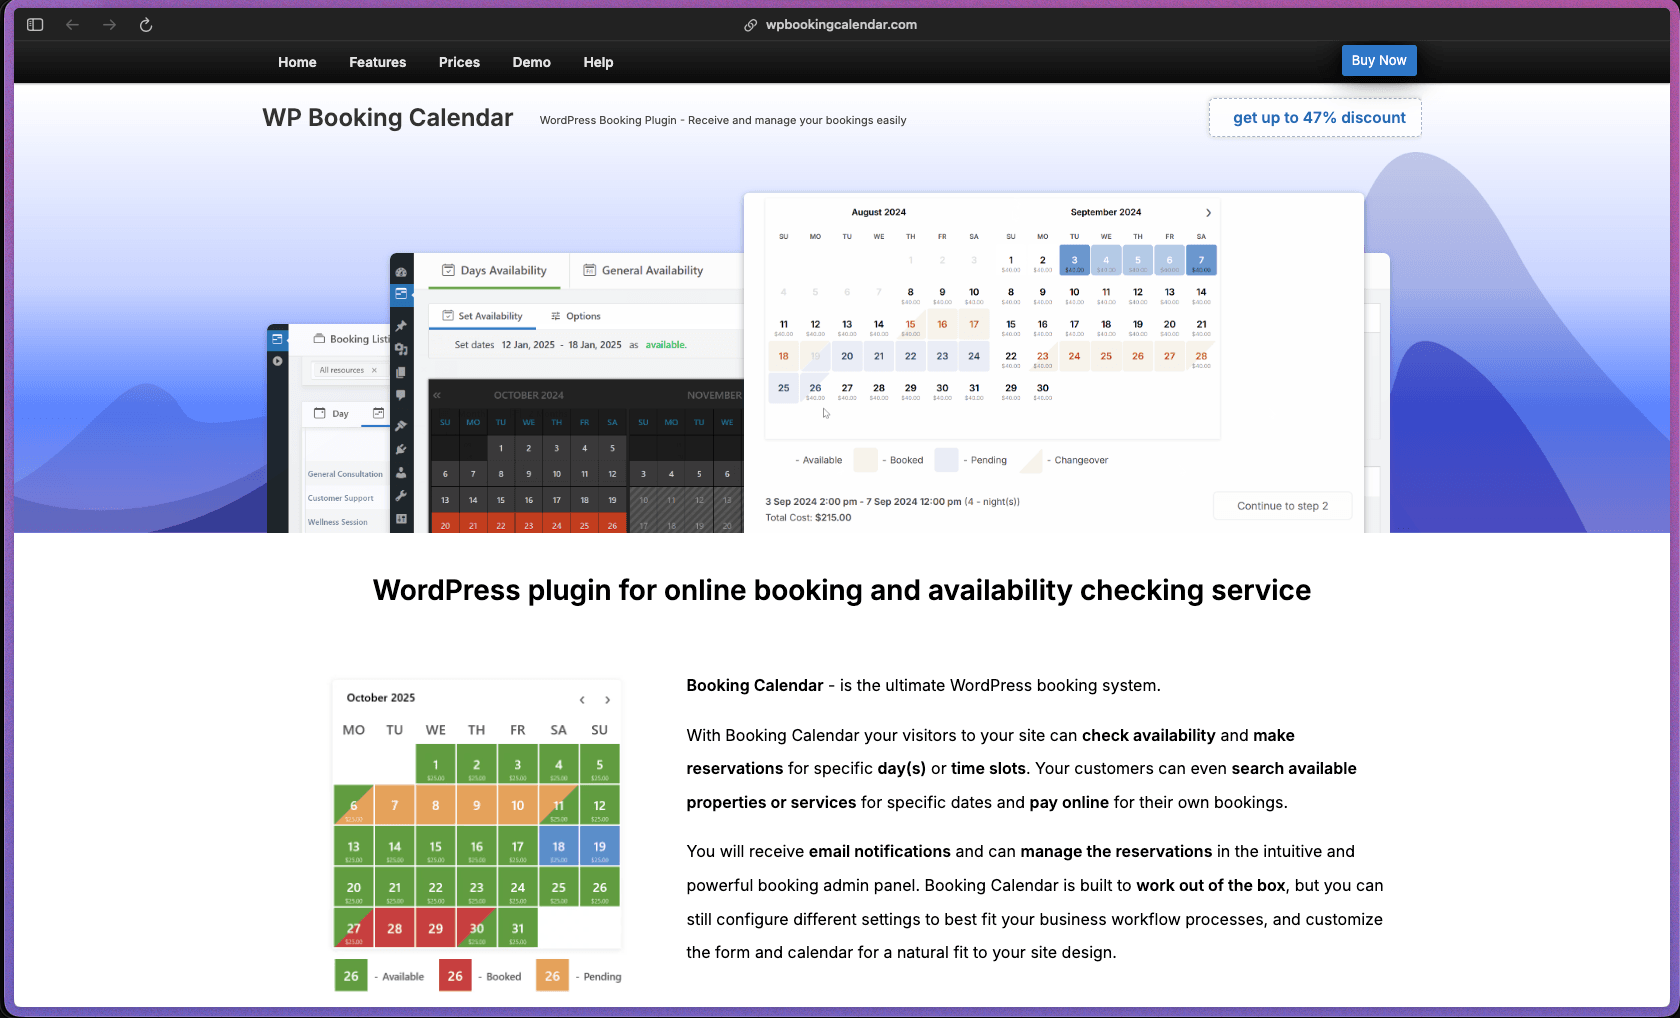Toggle the browser sidebar icon
Screen dimensions: 1680x1018
click(35, 25)
